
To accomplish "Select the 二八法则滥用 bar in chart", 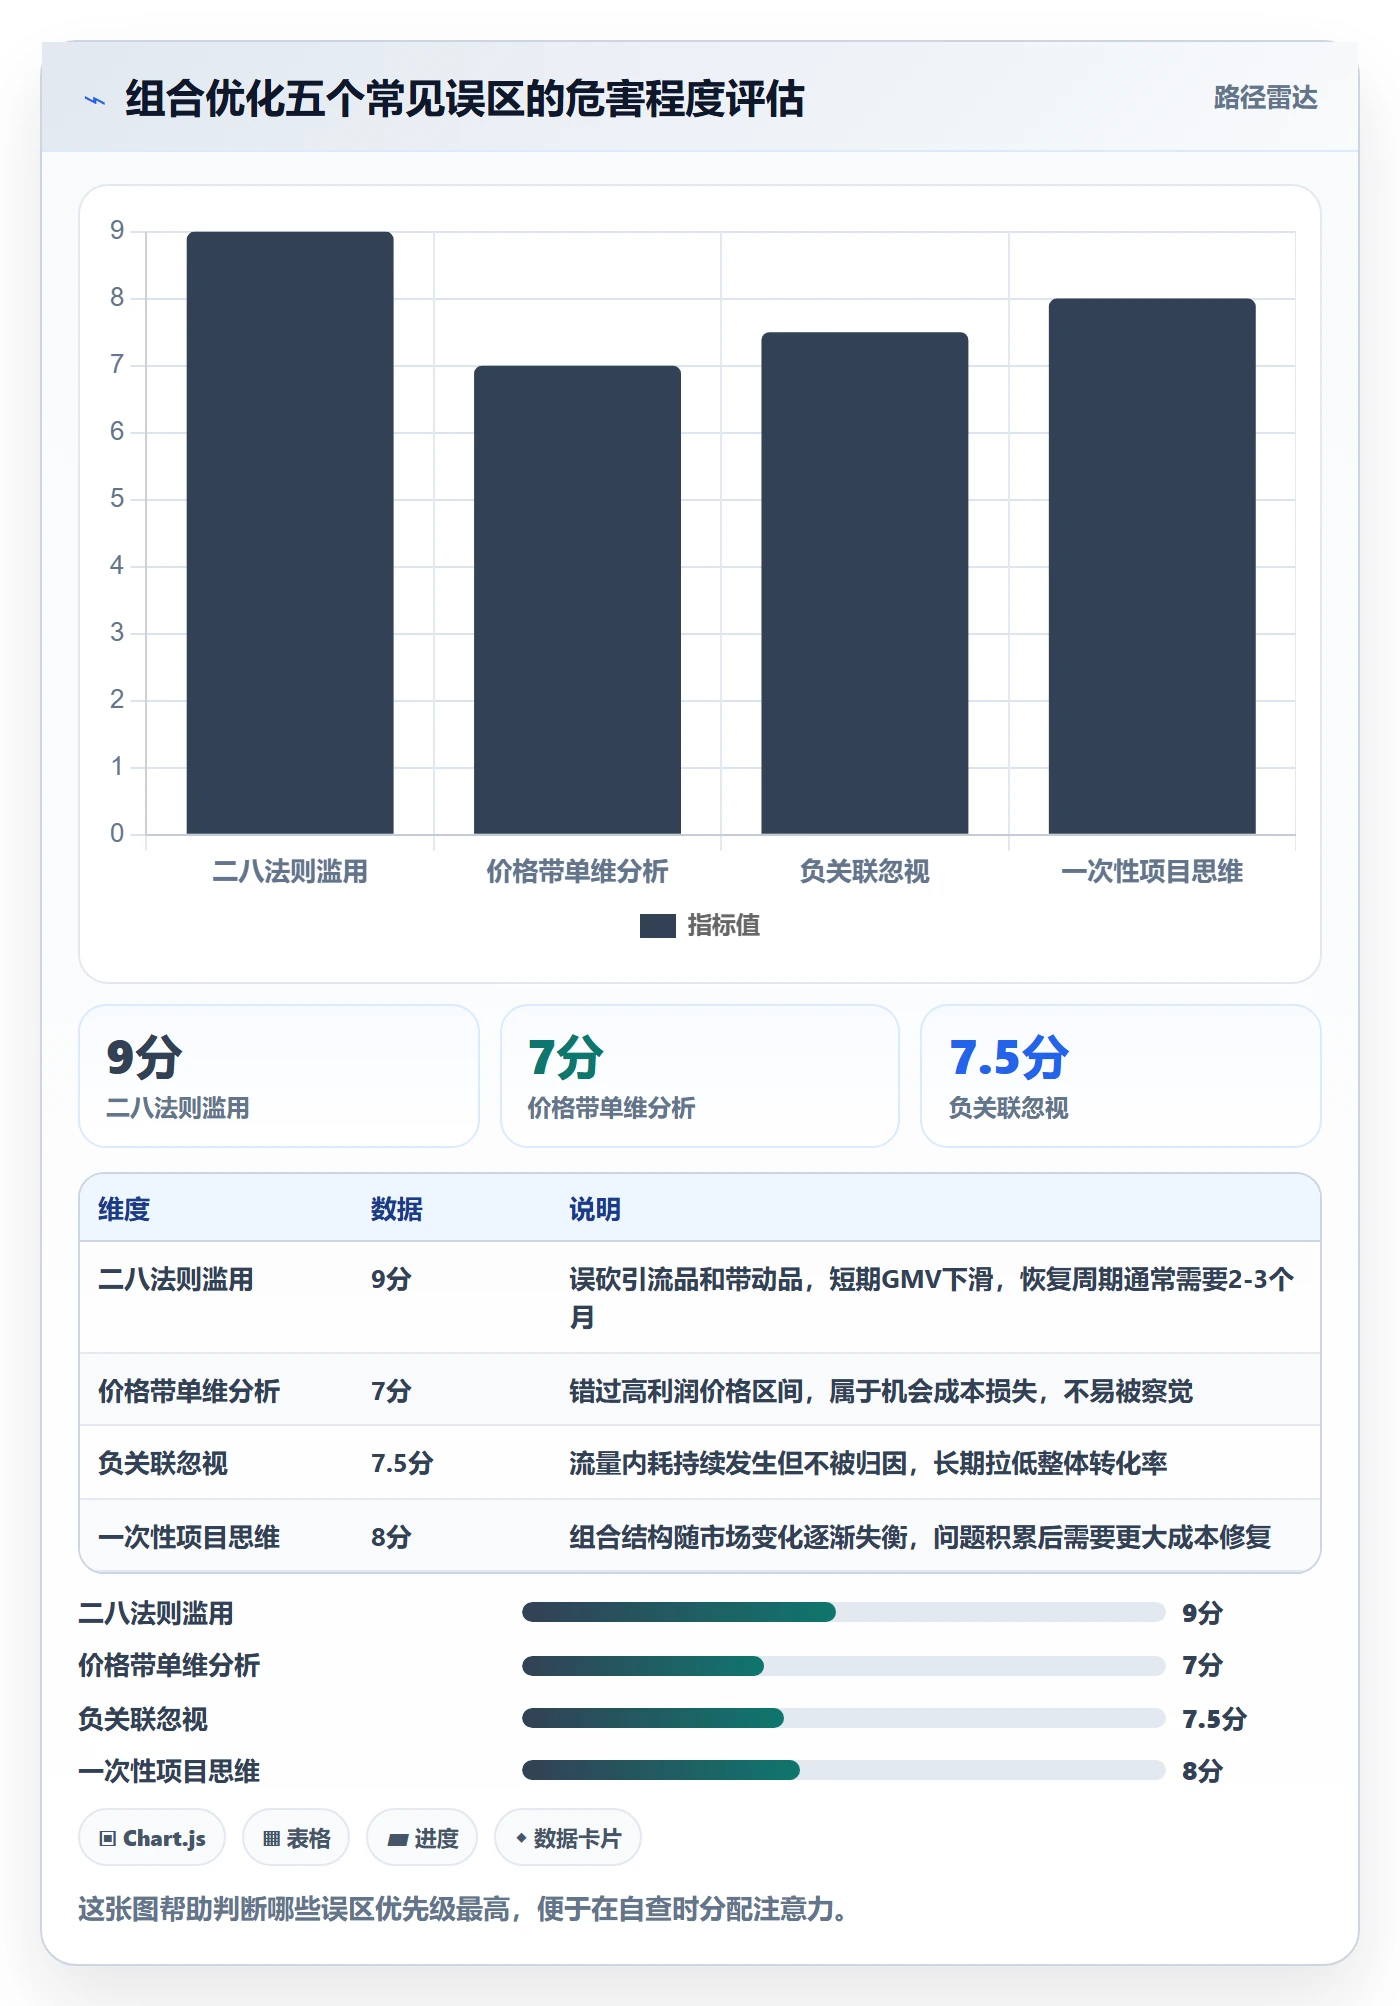I will point(290,533).
